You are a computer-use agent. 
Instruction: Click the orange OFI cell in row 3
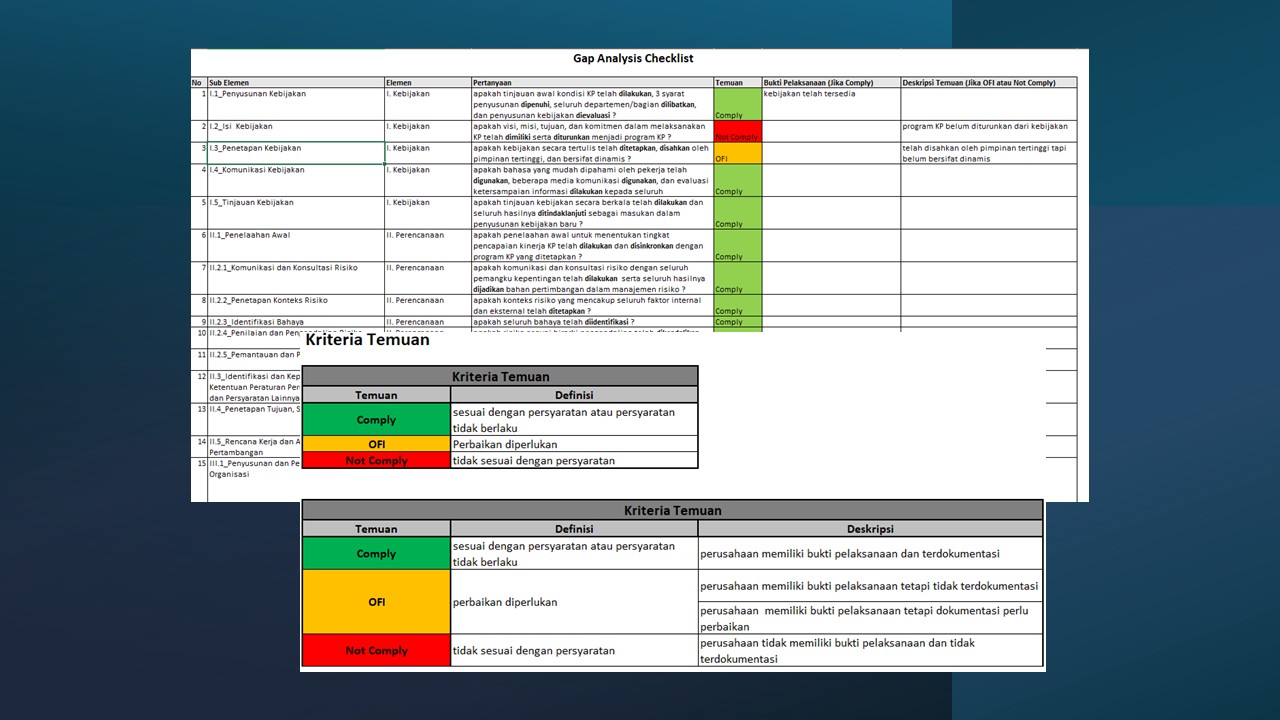pyautogui.click(x=737, y=153)
